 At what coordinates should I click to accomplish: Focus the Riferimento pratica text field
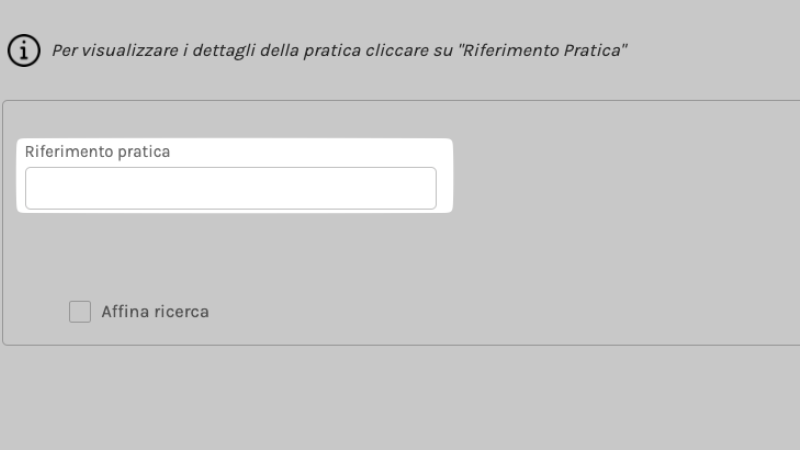tap(231, 188)
